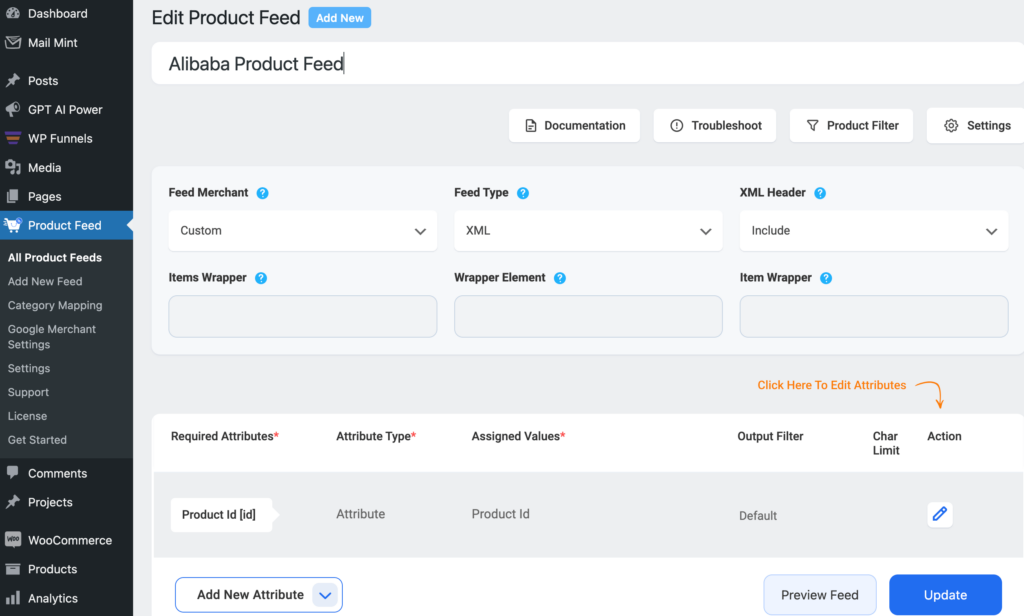
Task: Click the Pages icon in sidebar
Action: [x=12, y=196]
